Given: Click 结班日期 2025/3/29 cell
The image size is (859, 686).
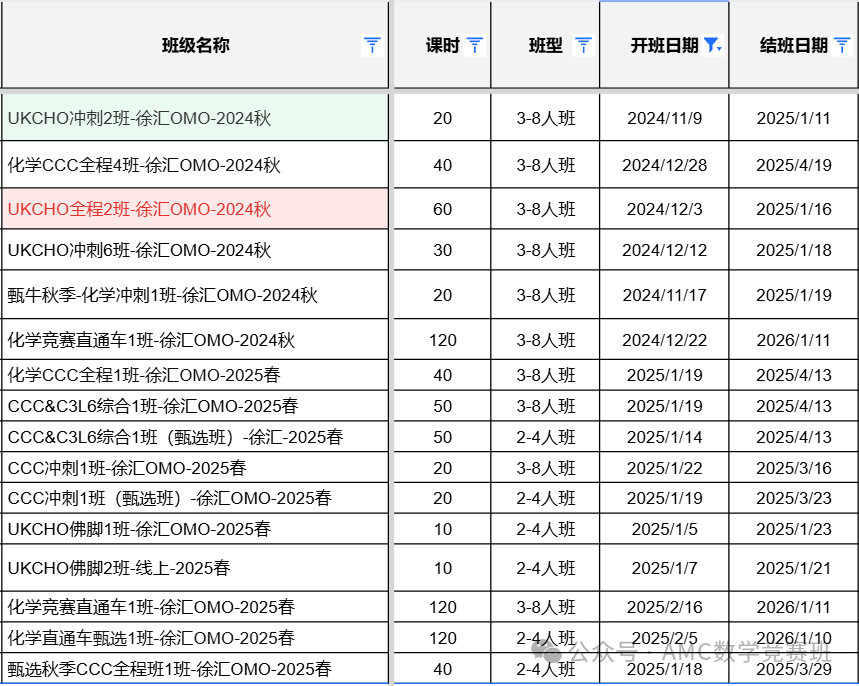Looking at the screenshot, I should (794, 669).
